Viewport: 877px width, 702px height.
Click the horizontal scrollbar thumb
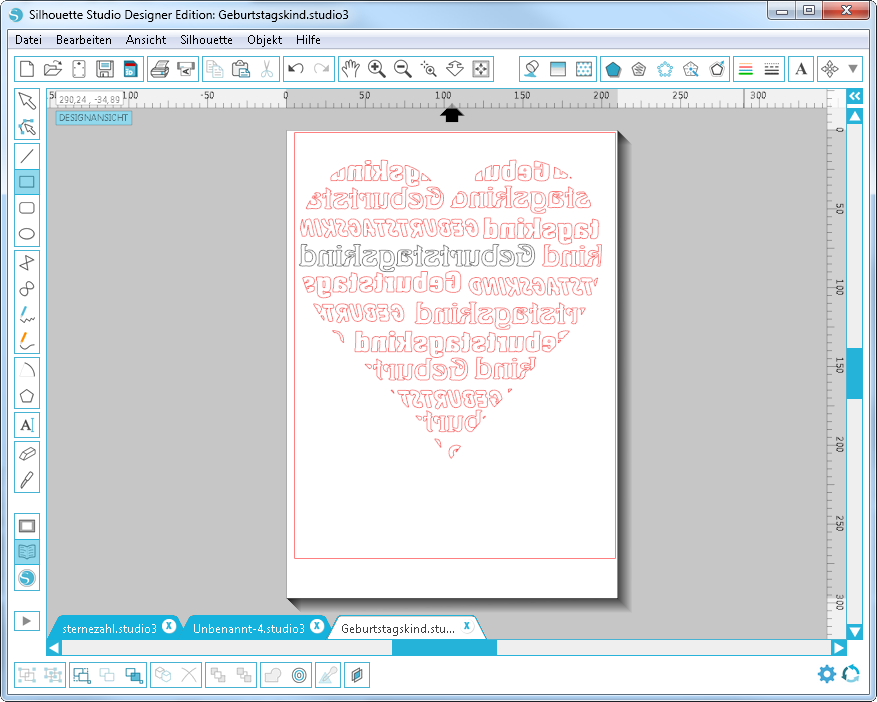[x=443, y=648]
